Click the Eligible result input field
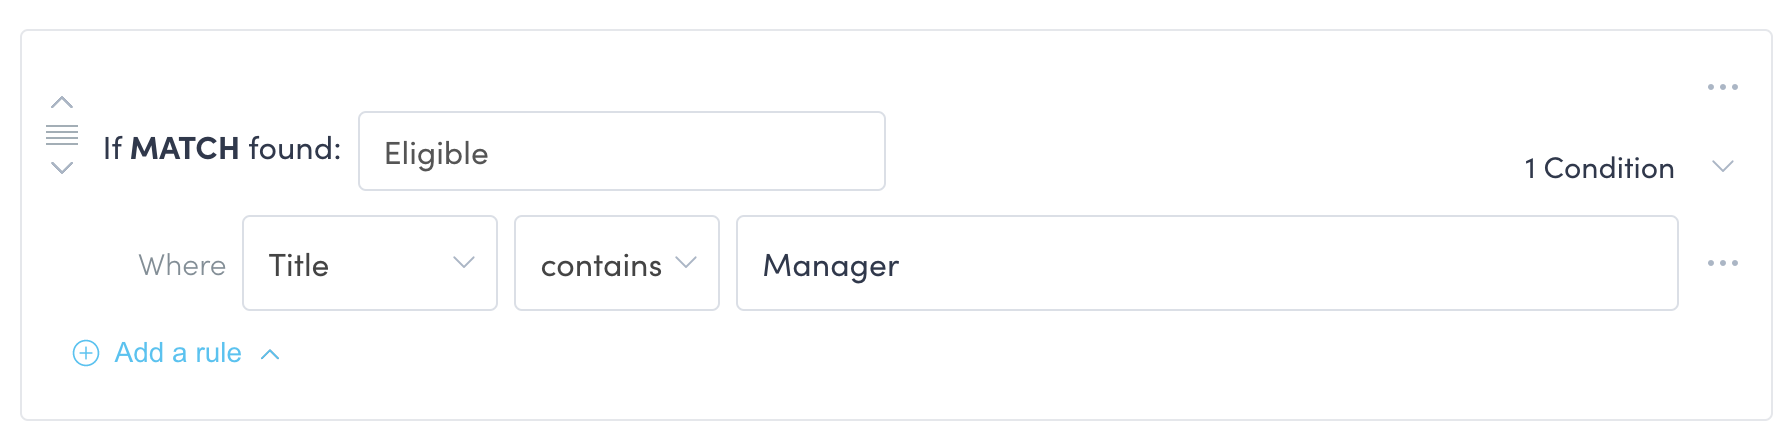Image resolution: width=1790 pixels, height=444 pixels. pos(621,152)
